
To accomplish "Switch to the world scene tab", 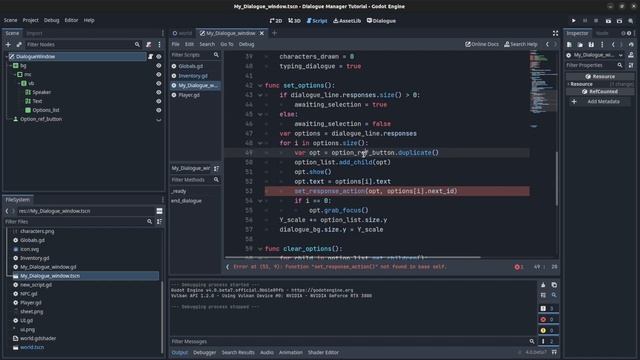I will (182, 33).
